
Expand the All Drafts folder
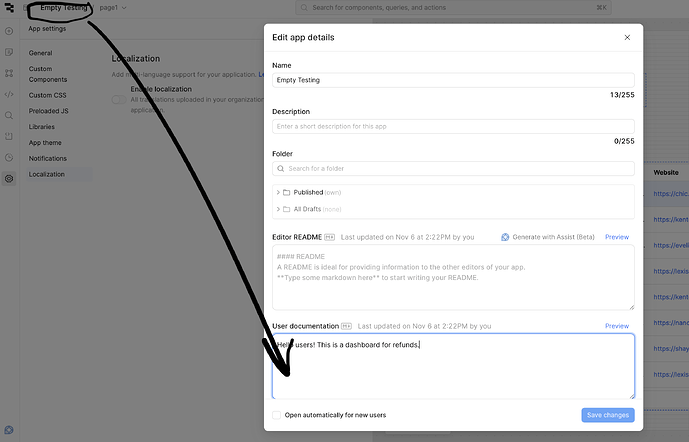tap(278, 209)
